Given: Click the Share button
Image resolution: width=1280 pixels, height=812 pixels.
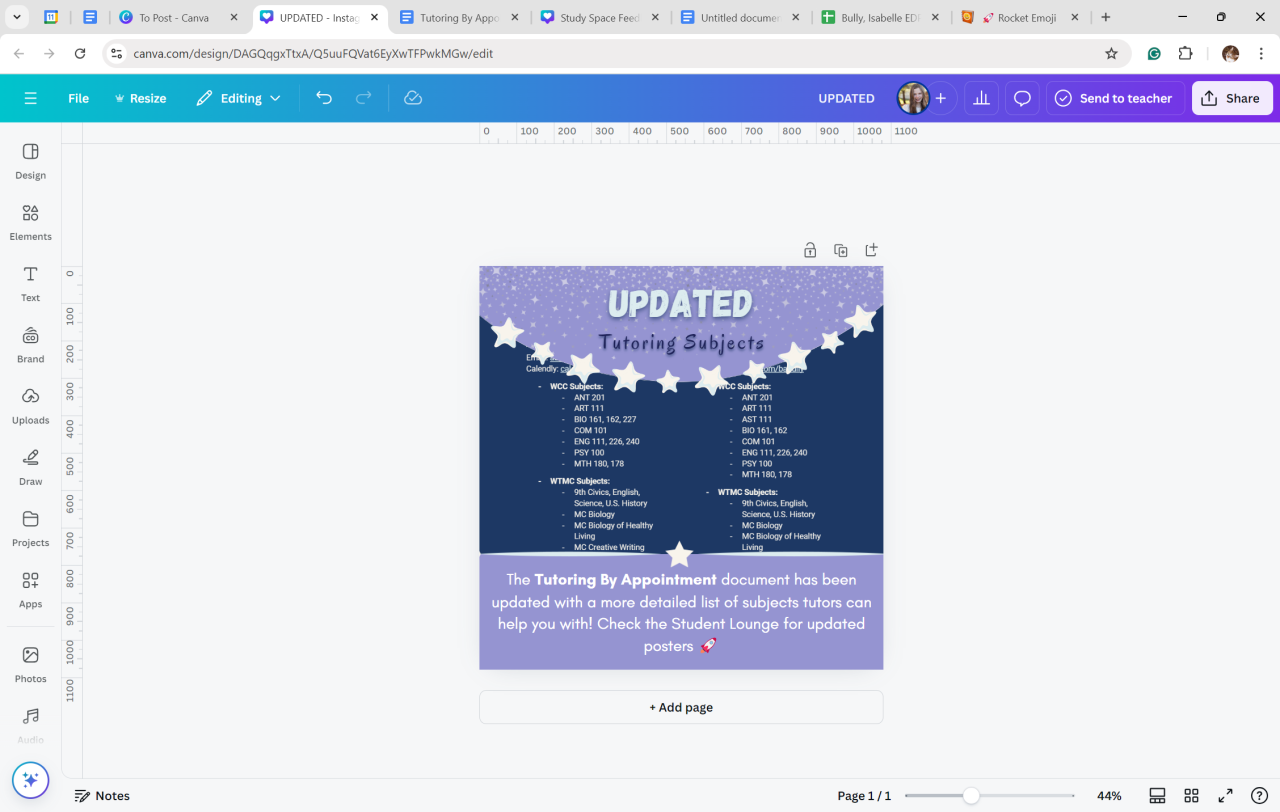Looking at the screenshot, I should 1232,98.
